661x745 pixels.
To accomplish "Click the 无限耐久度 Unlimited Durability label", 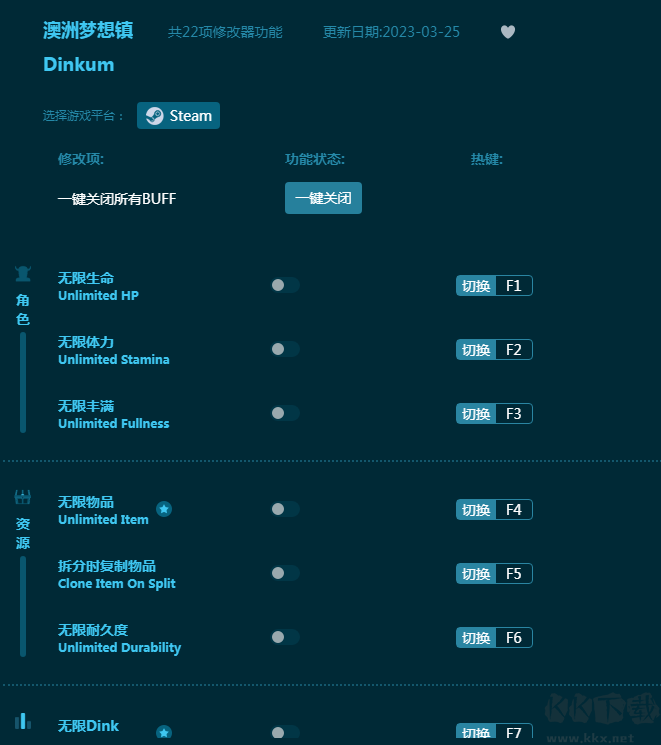I will [119, 639].
